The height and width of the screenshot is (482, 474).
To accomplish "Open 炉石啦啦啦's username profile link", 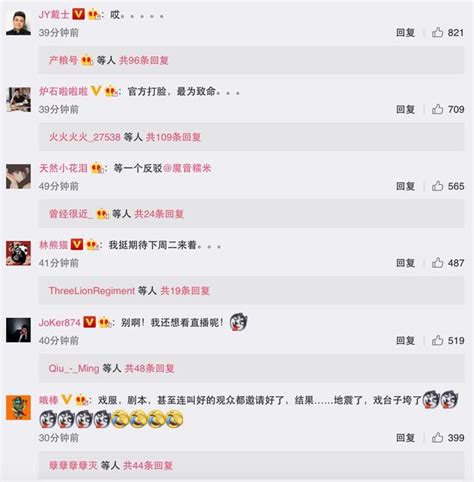I will coord(63,91).
